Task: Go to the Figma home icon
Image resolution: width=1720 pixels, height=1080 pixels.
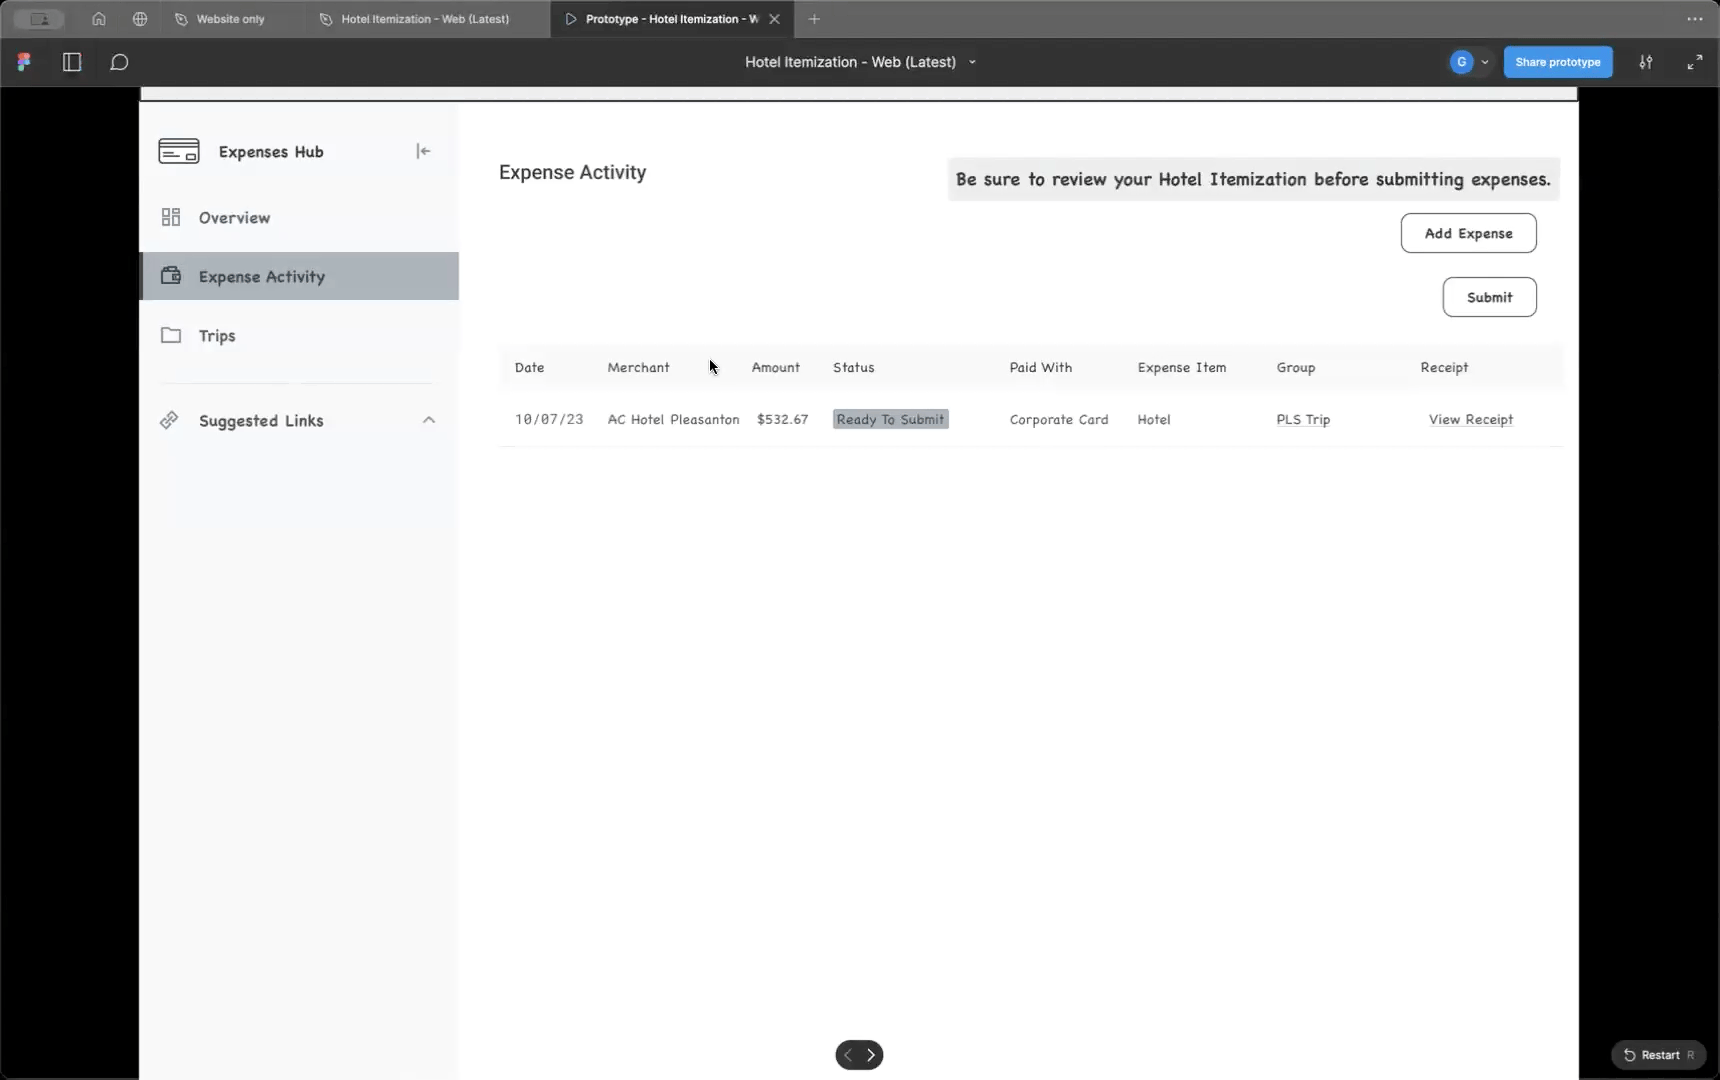Action: (98, 19)
